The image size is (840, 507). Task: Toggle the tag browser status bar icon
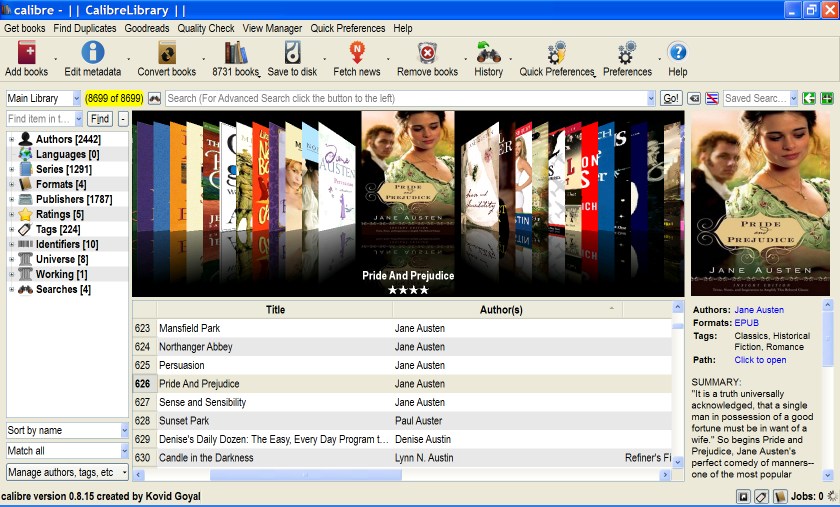pos(761,497)
